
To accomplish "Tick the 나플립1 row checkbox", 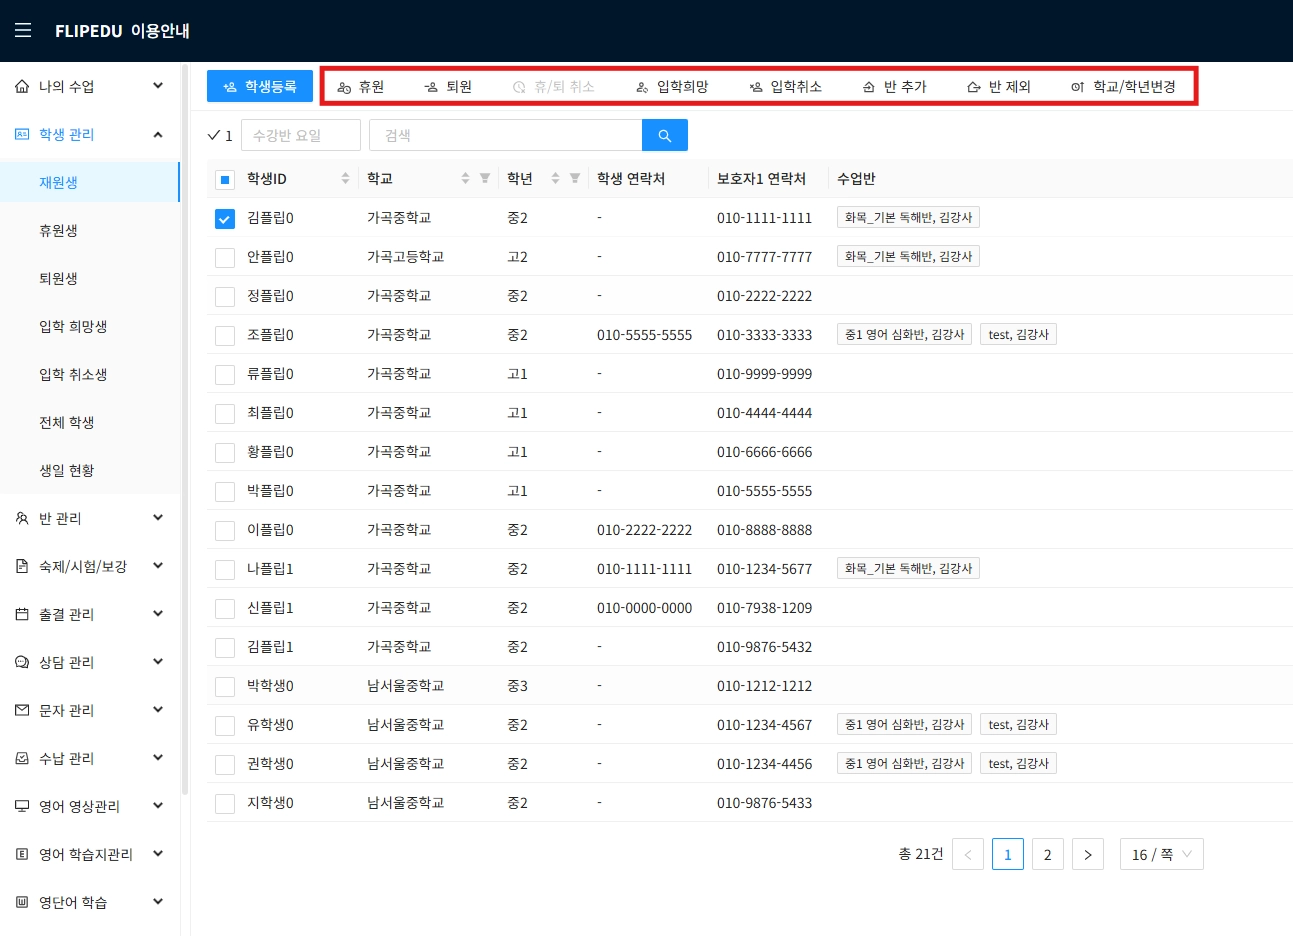I will click(x=225, y=570).
